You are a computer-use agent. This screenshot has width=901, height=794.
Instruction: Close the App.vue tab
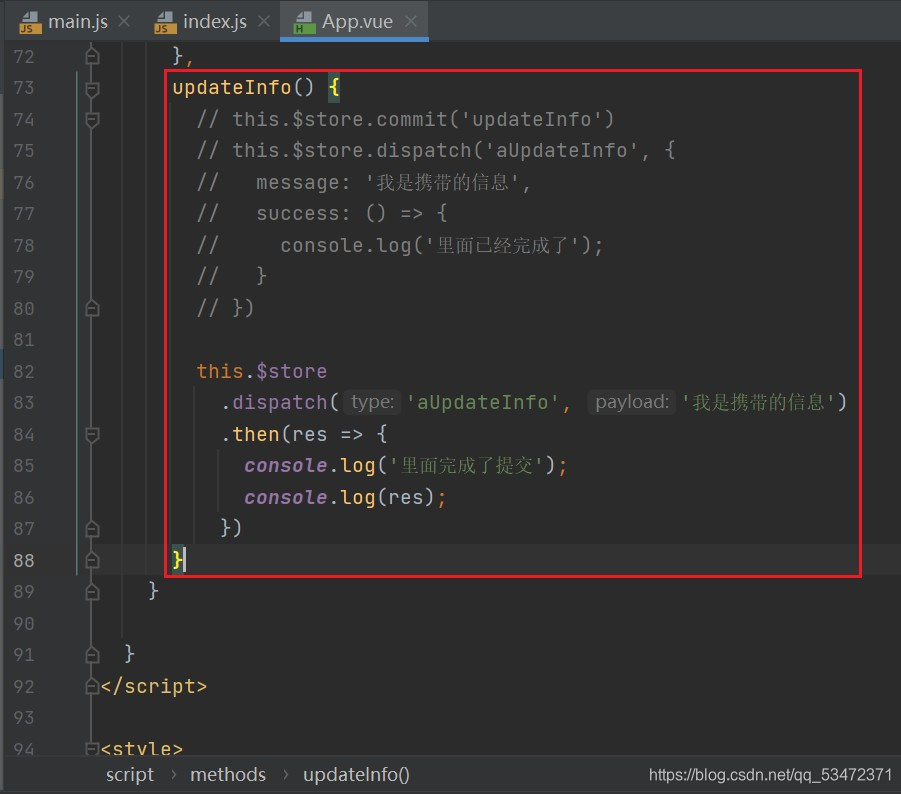point(411,22)
